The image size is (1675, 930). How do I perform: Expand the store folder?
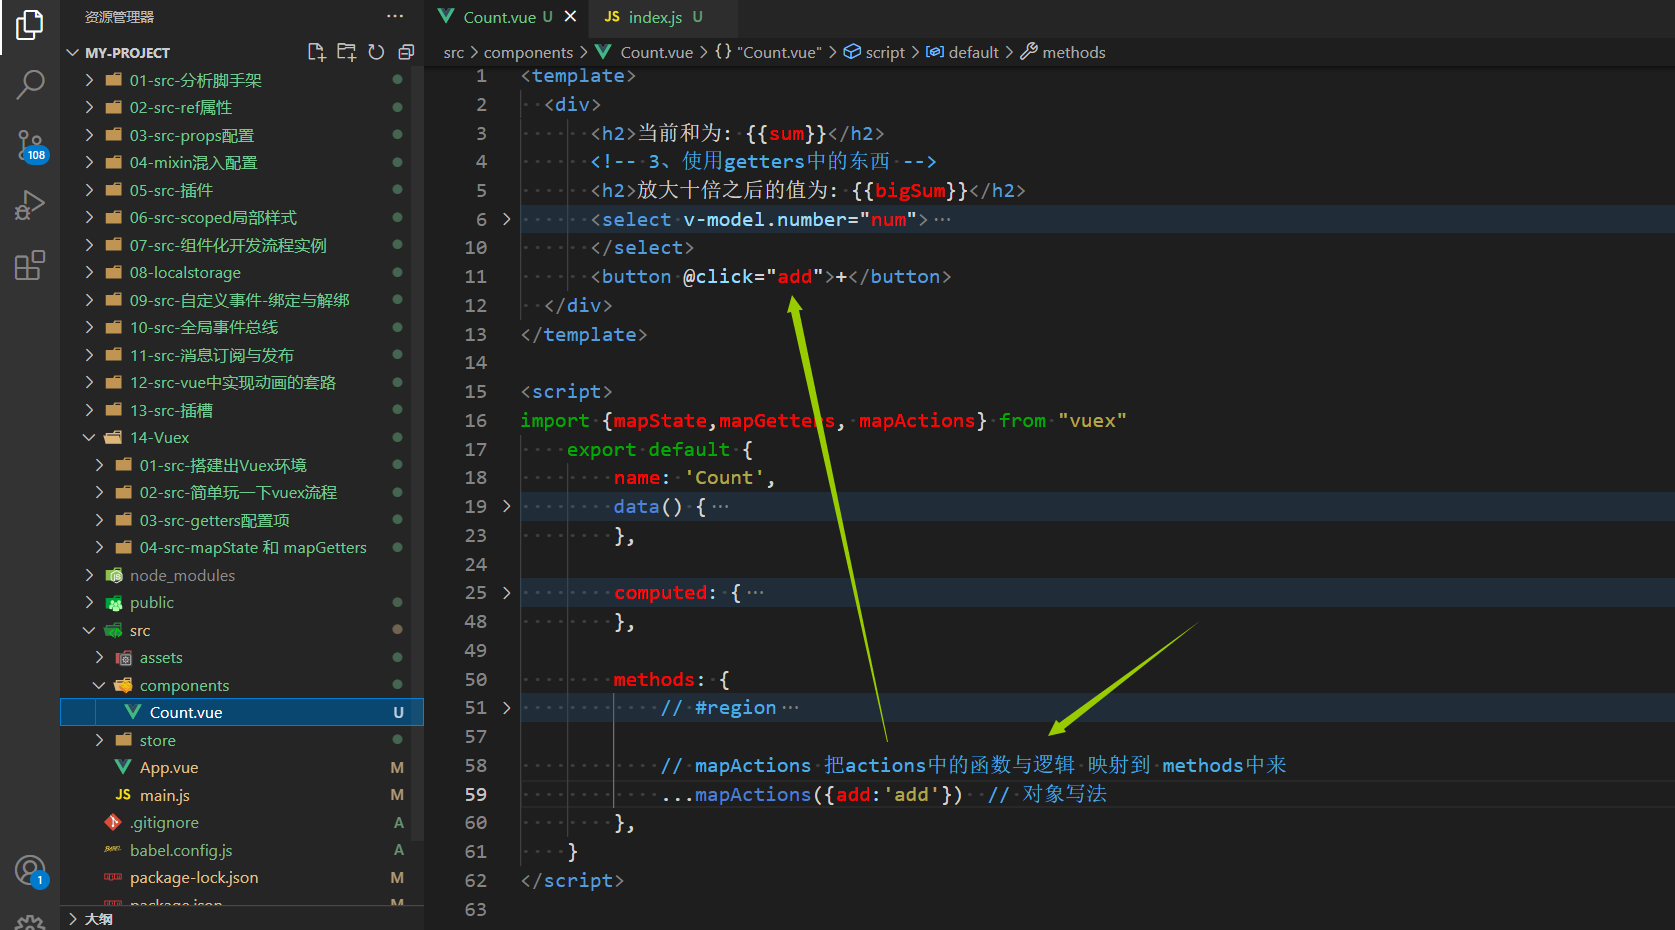[99, 740]
